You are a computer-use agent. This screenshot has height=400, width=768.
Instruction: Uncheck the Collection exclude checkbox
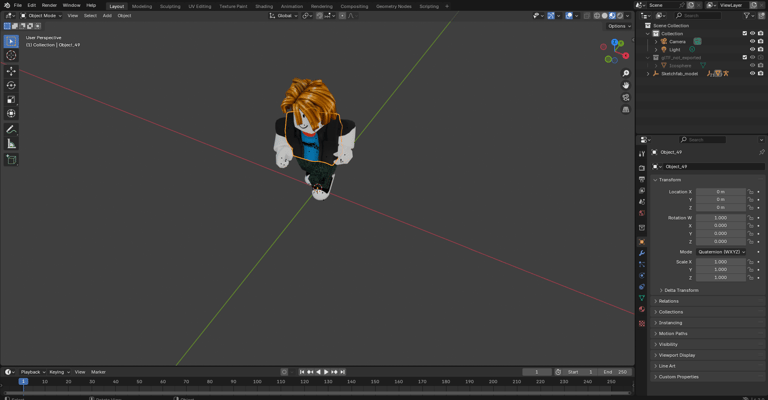click(744, 33)
